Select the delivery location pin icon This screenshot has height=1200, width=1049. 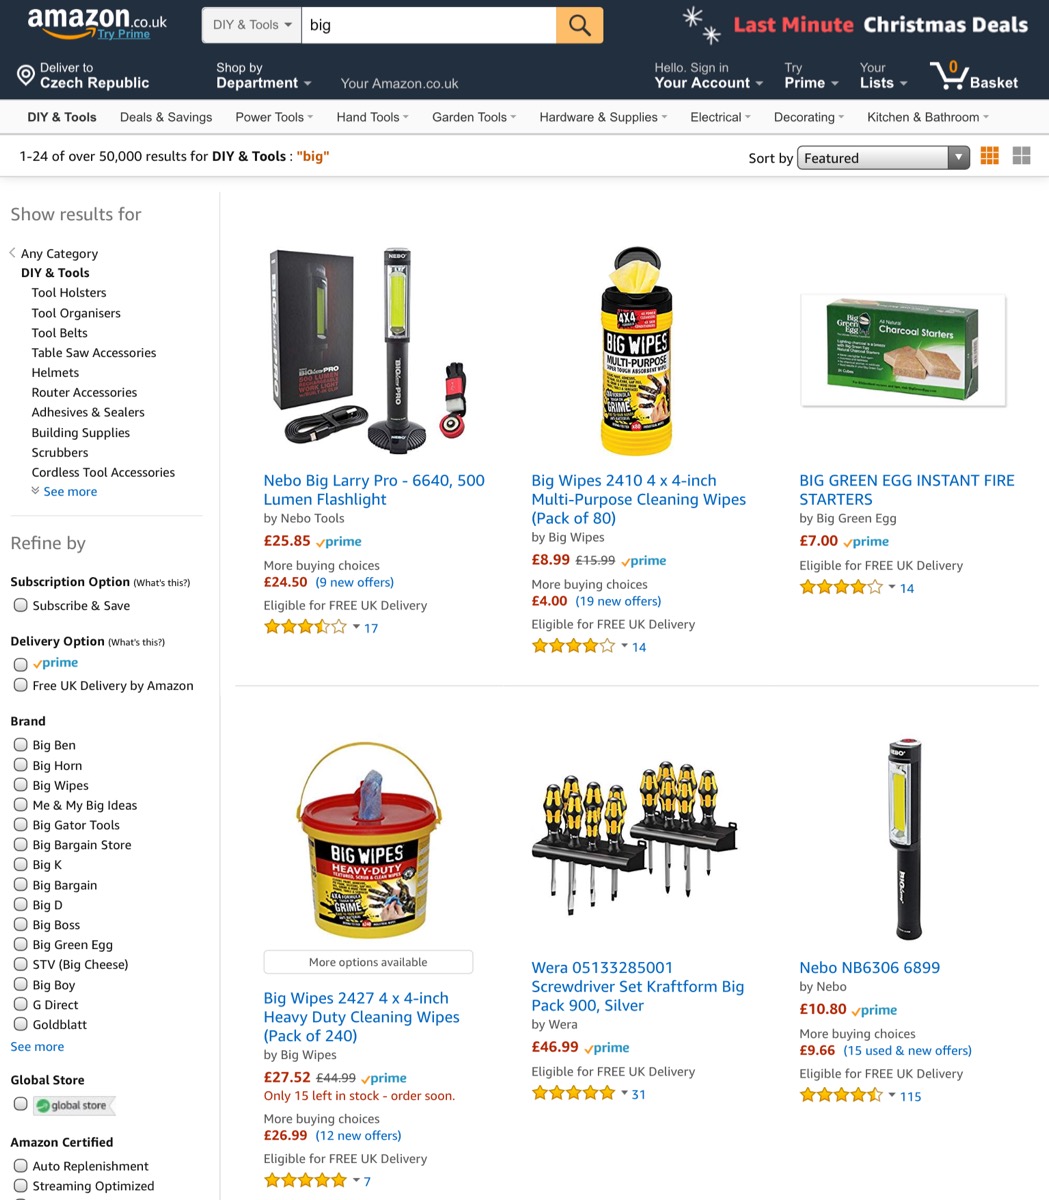click(26, 76)
